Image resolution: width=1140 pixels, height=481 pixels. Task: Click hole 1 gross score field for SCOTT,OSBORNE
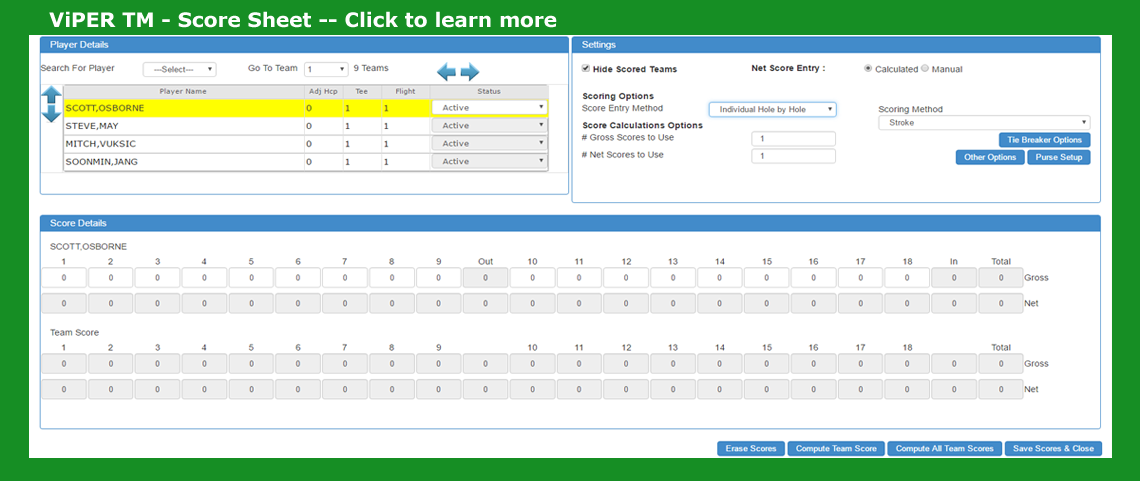point(63,278)
